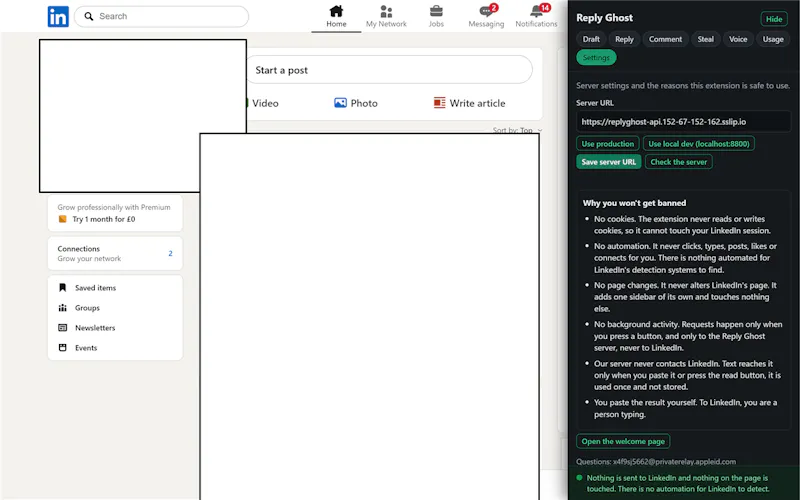Switch to the Voice tab
Screen dimensions: 800x500
pos(738,39)
